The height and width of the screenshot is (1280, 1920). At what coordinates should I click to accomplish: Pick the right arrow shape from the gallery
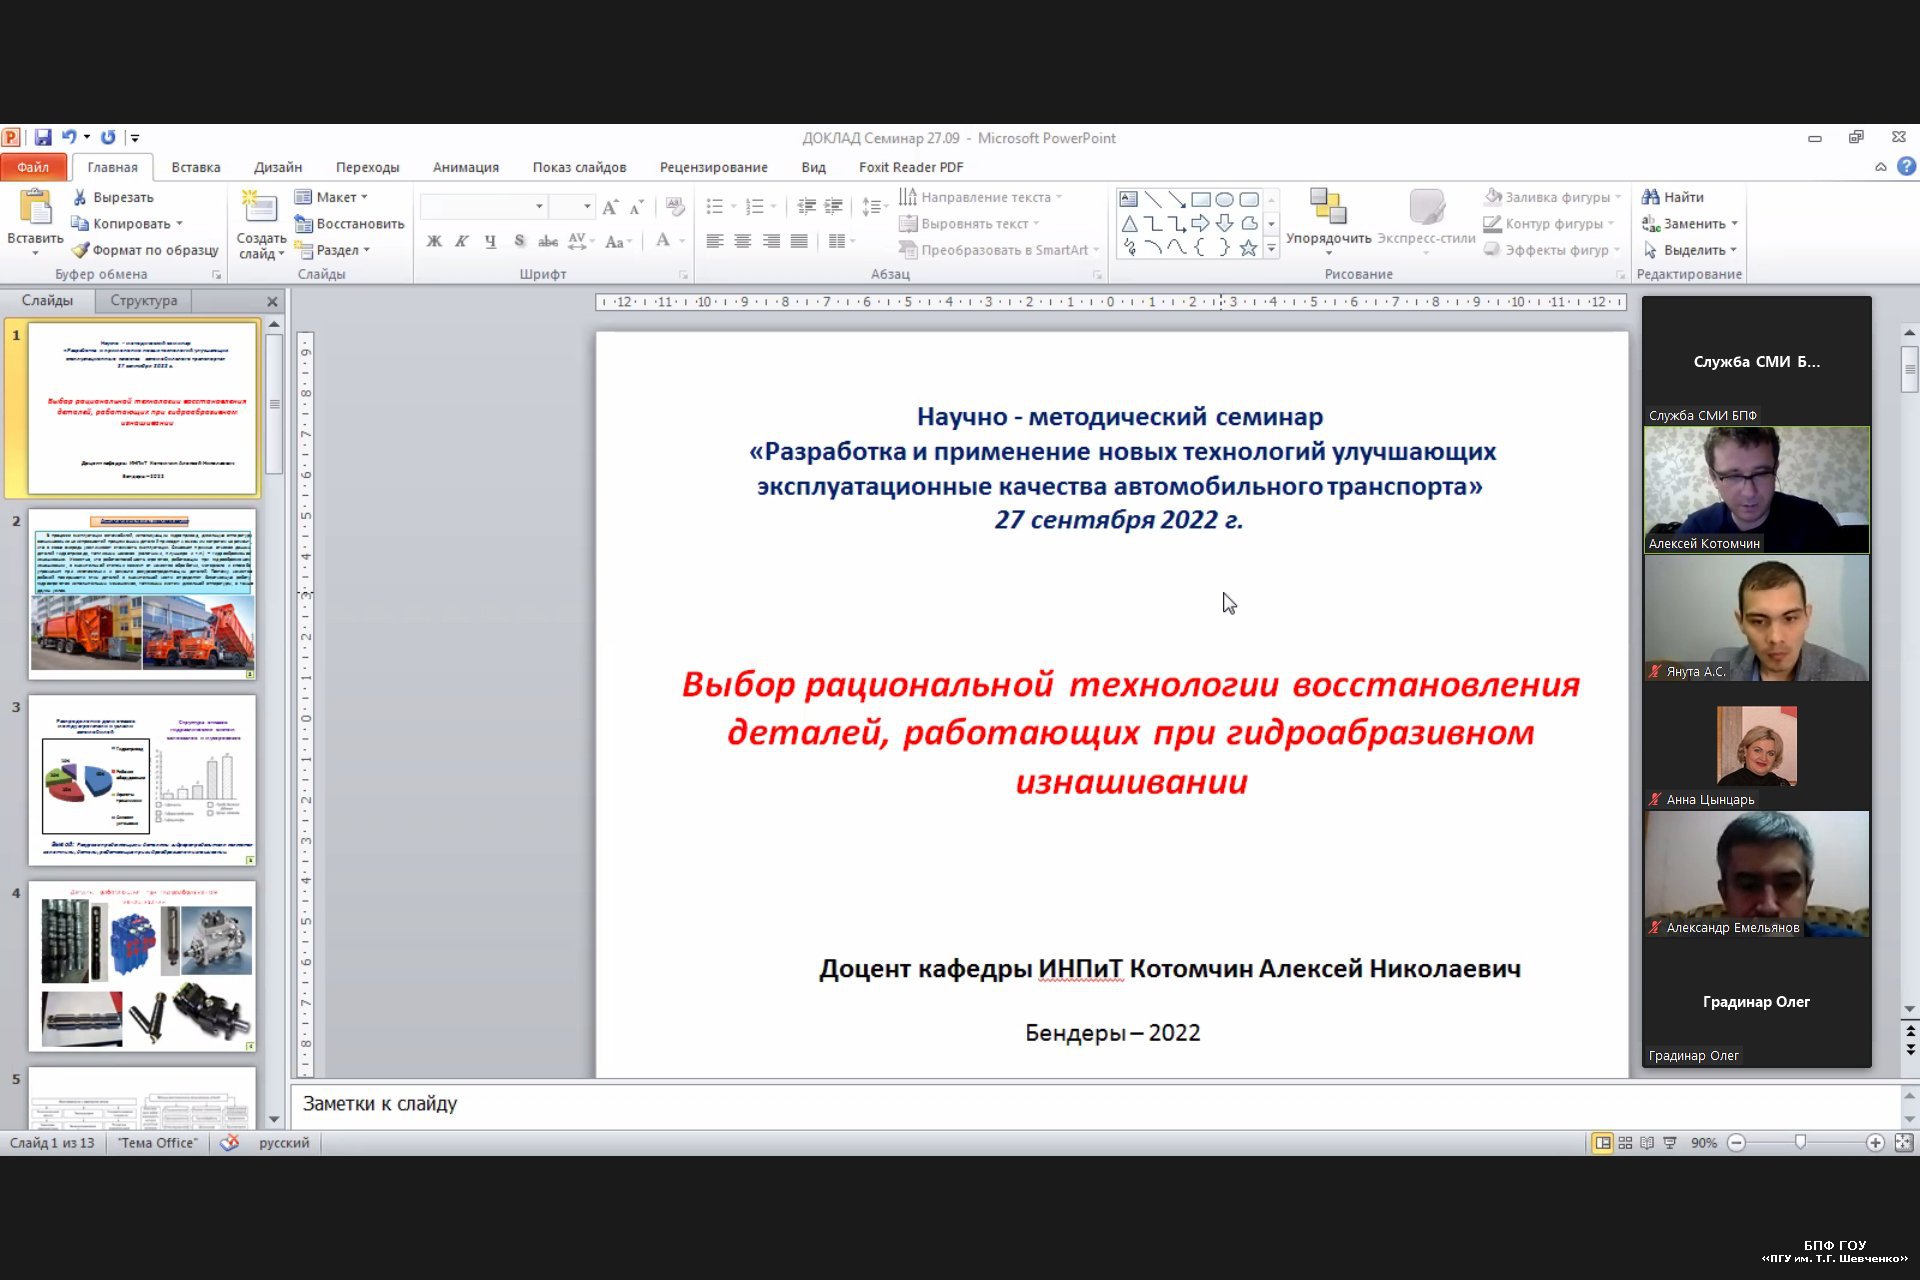click(x=1200, y=223)
